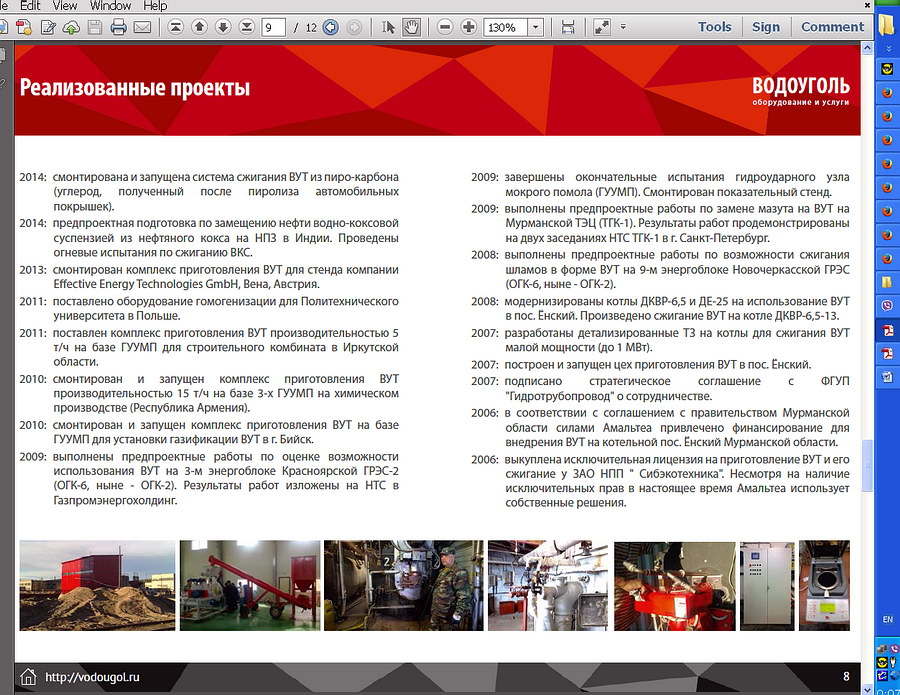Click the Create PDF toolbar icon
The height and width of the screenshot is (695, 900).
24,27
